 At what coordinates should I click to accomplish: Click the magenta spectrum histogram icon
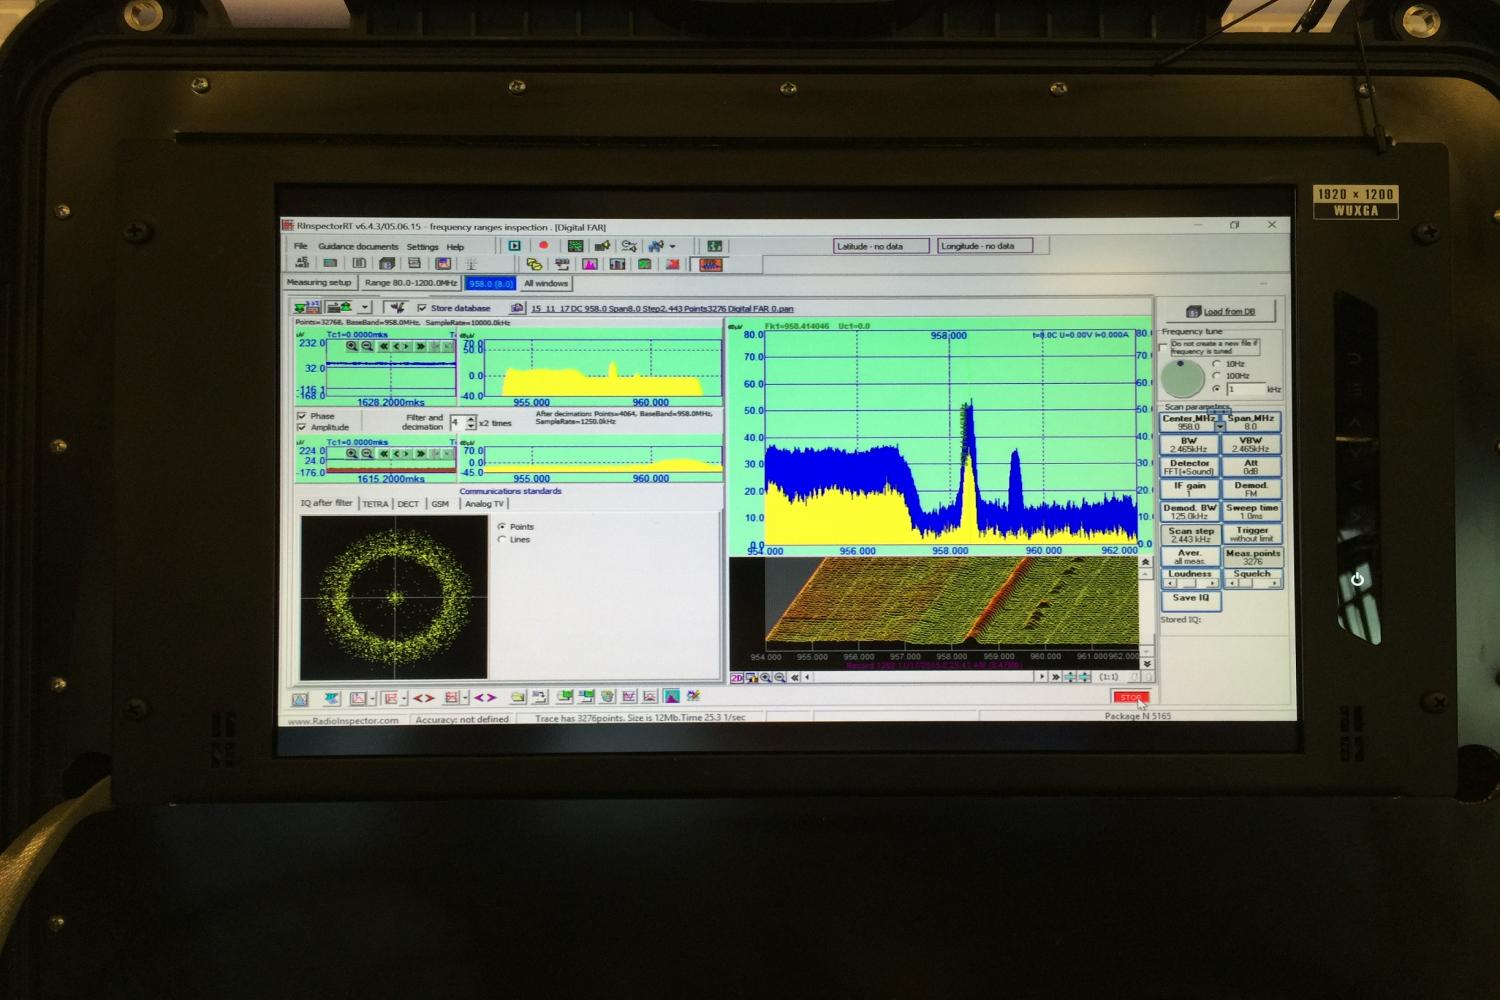[x=590, y=264]
